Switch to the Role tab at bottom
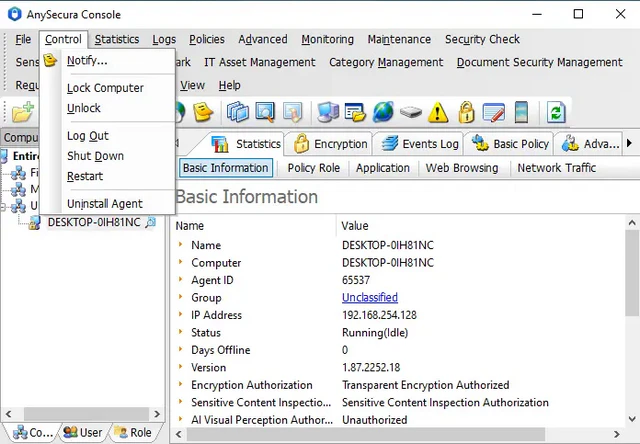Viewport: 640px width, 444px height. coord(133,432)
